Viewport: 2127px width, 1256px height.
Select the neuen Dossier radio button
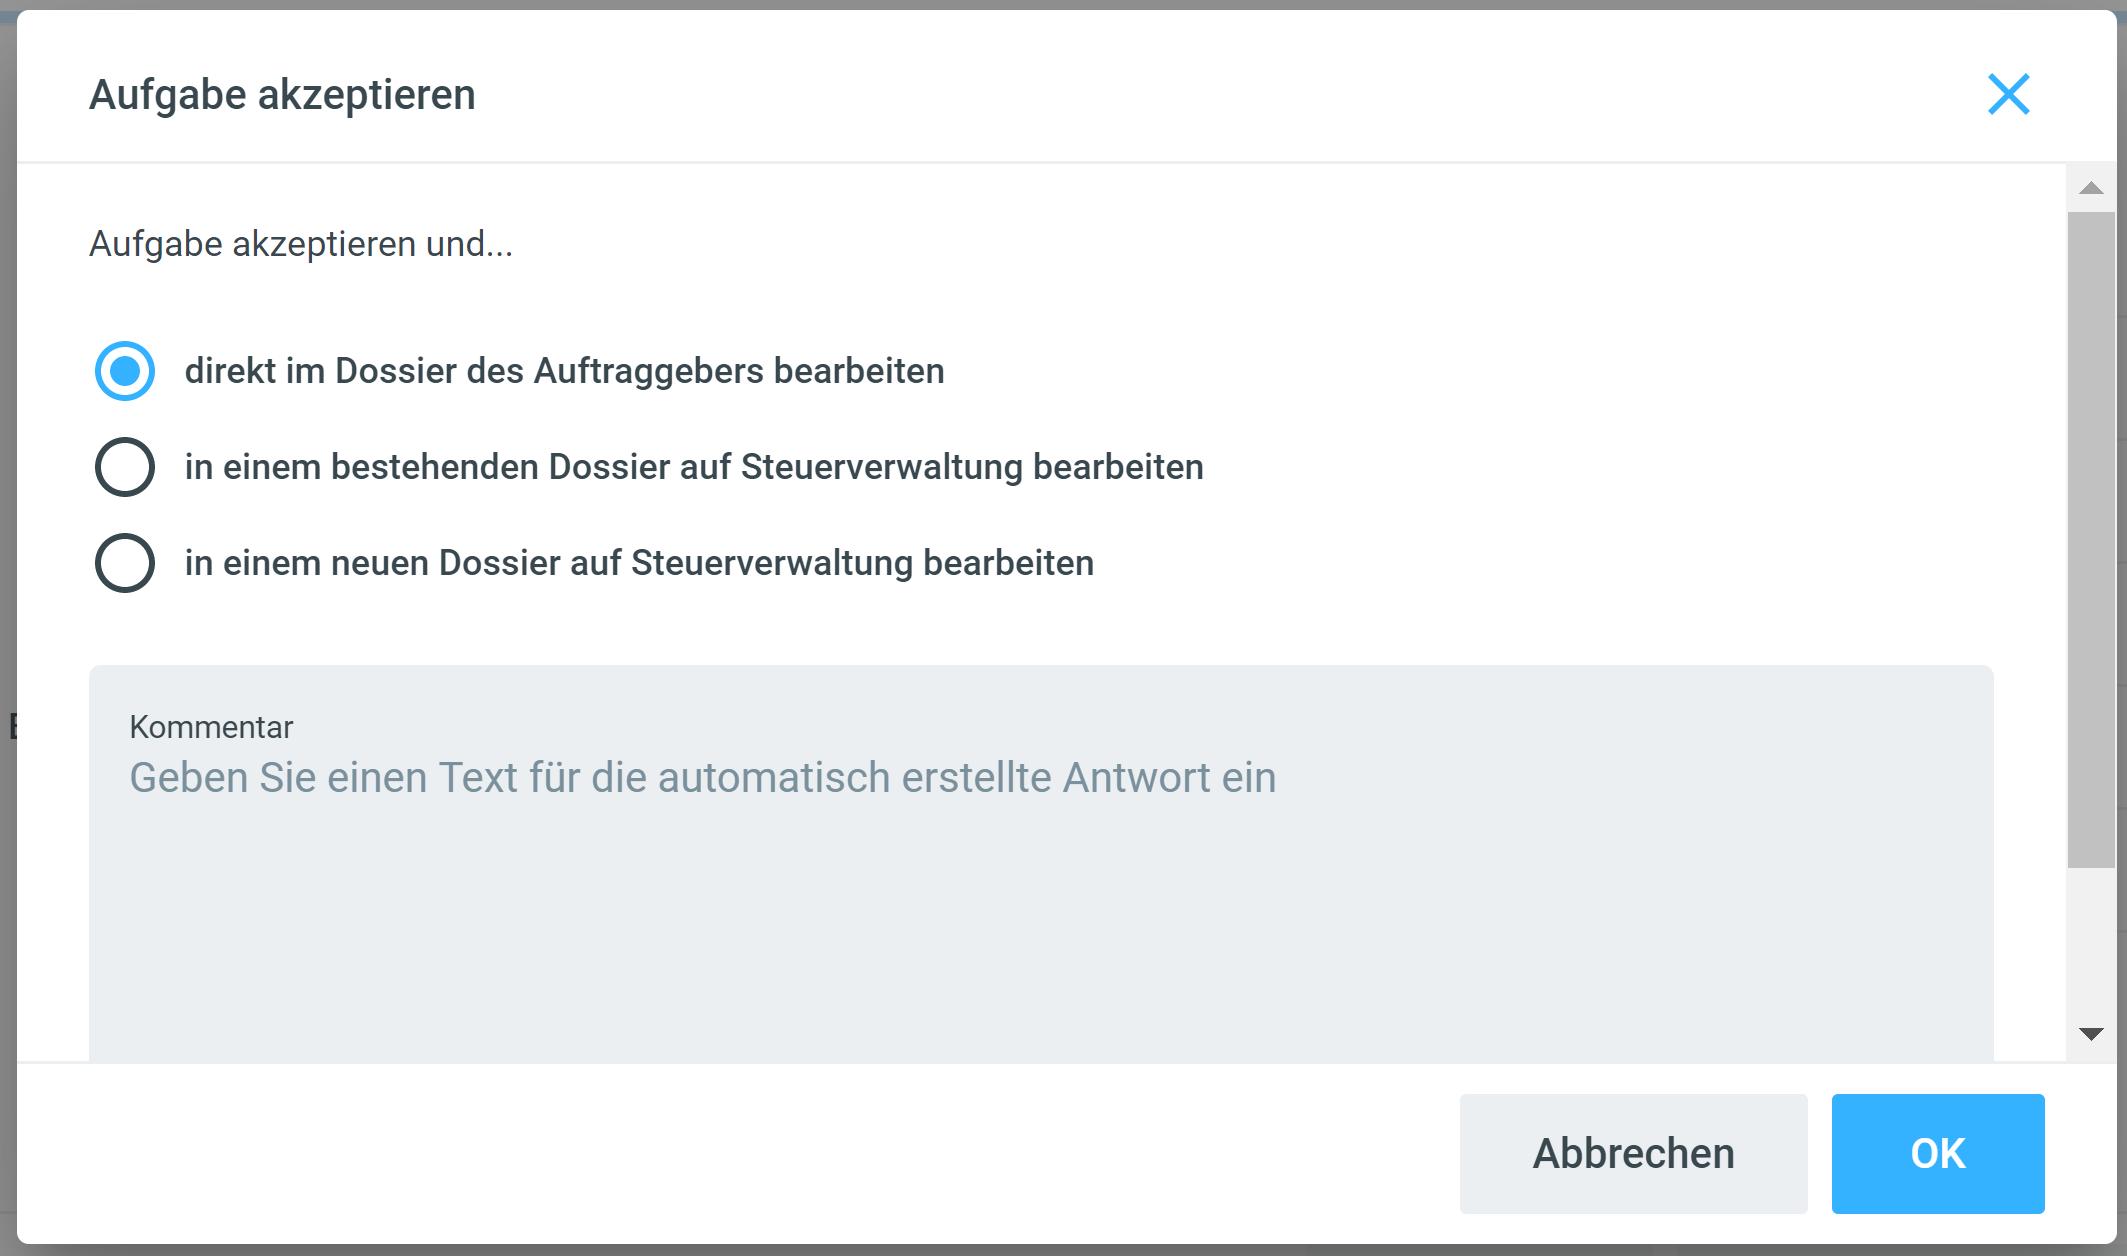pyautogui.click(x=125, y=563)
